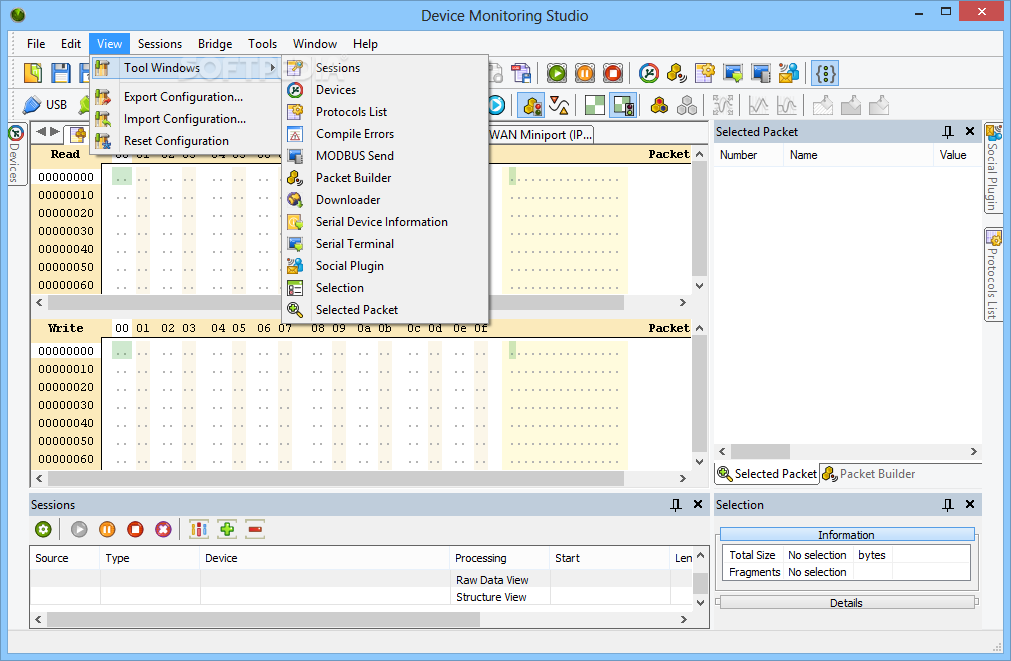
Task: Click the colored honeycomb toolbar icon
Action: [659, 105]
